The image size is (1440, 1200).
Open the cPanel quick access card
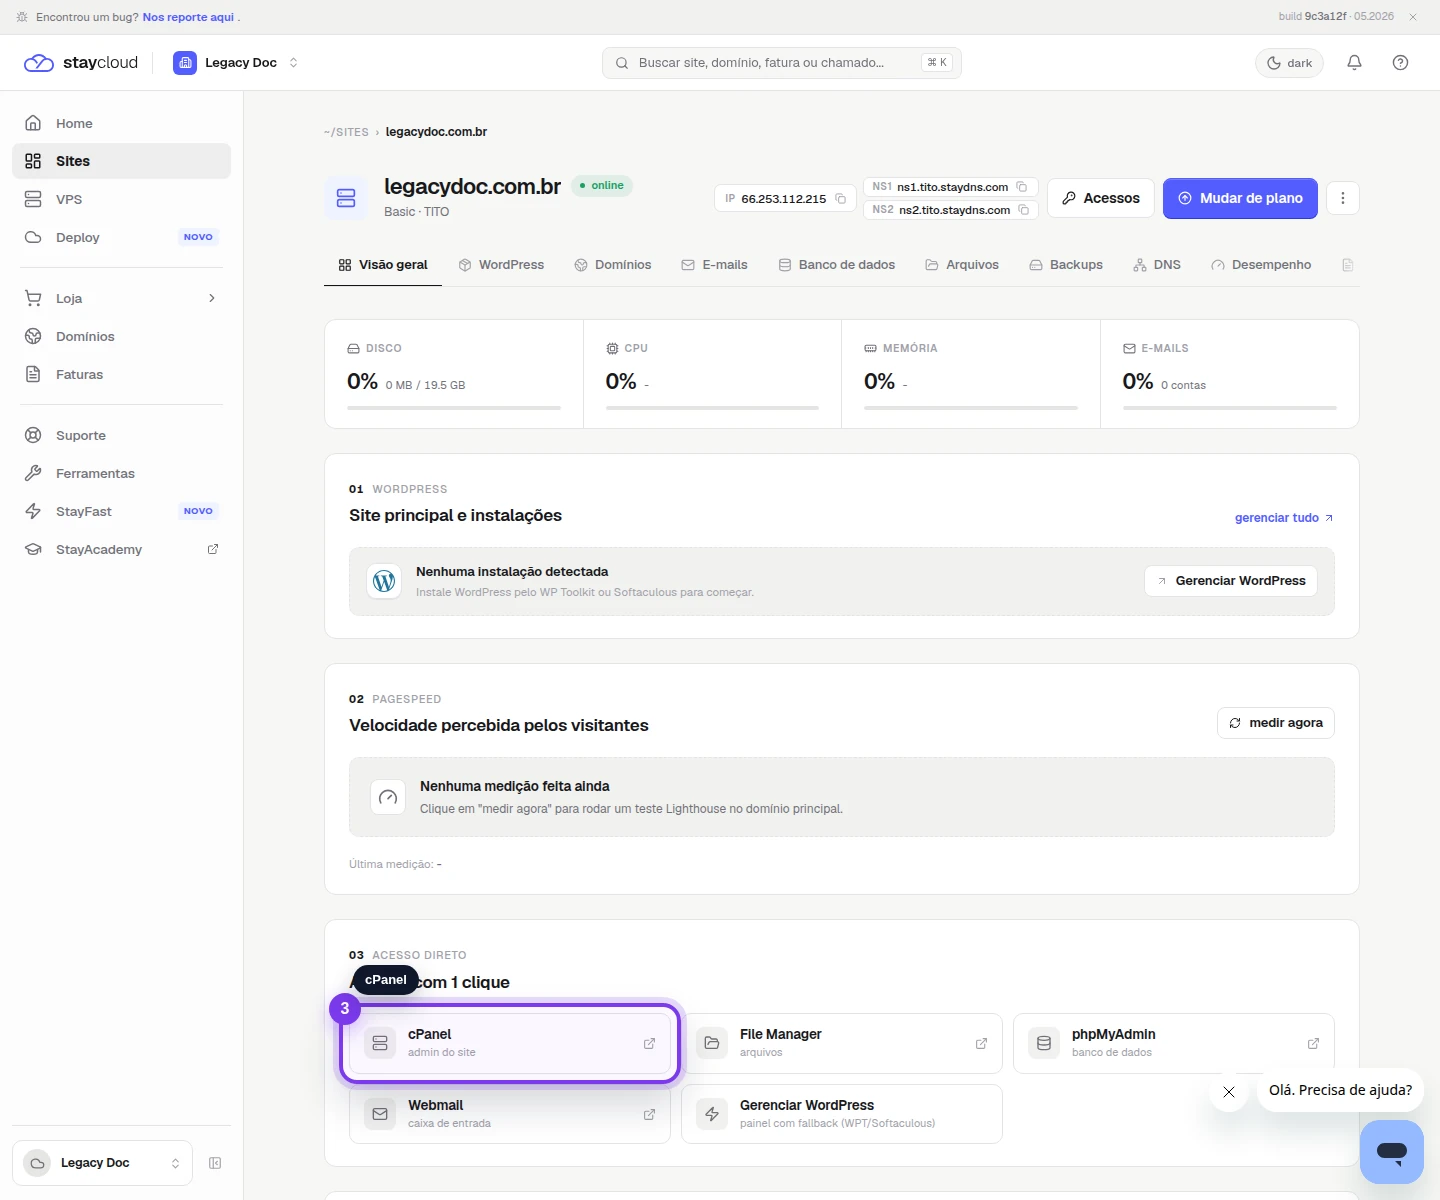click(x=510, y=1043)
